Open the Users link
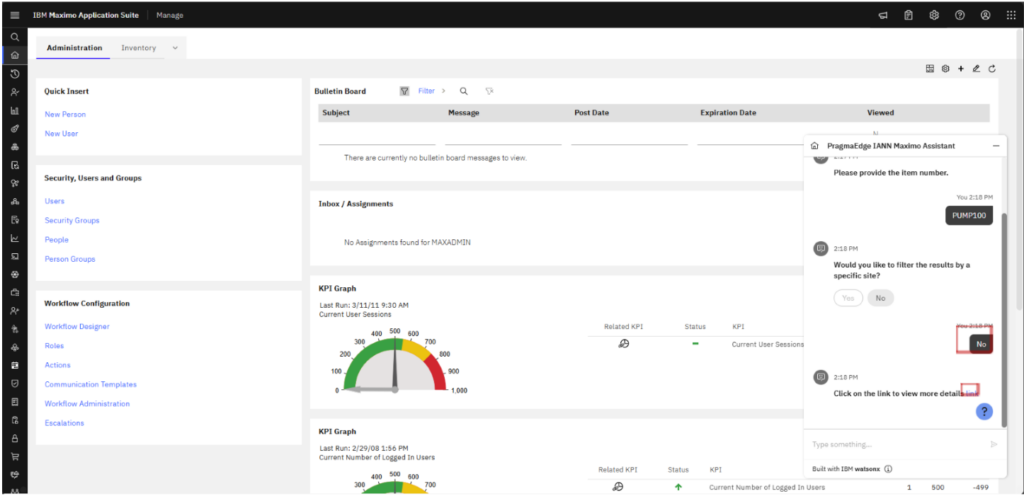Screen dimensions: 1024x496 [x=54, y=201]
